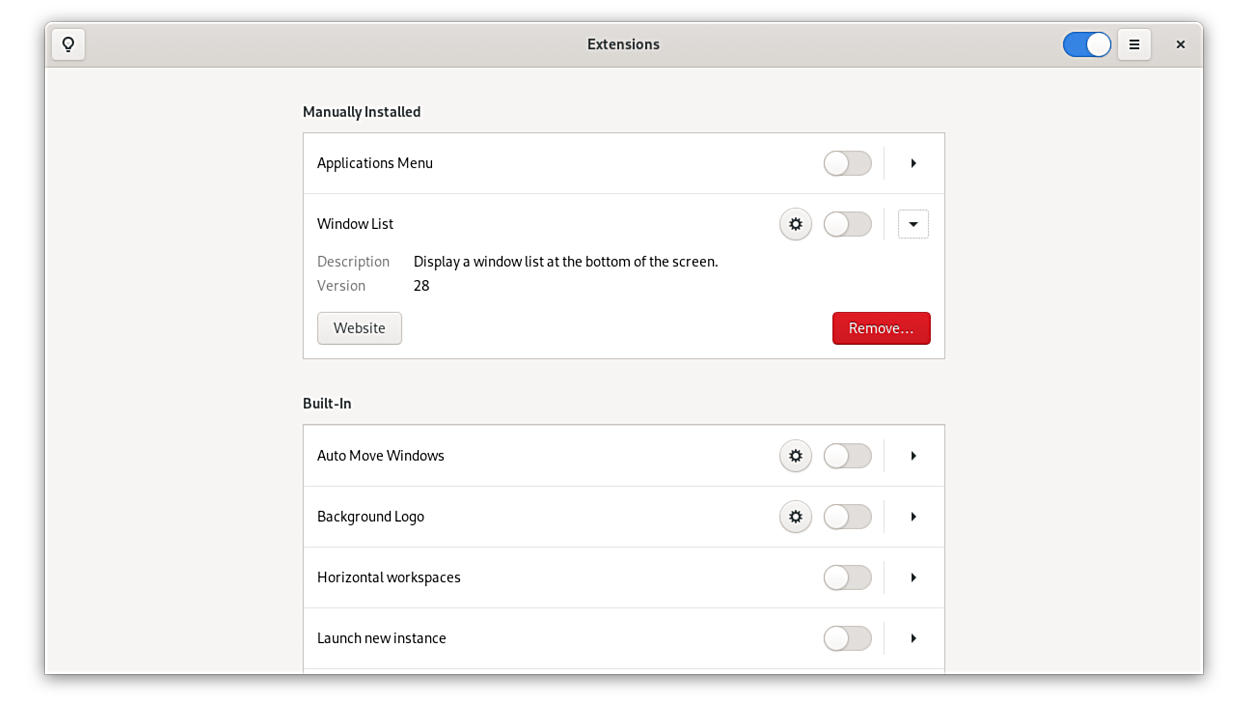Screen dimensions: 1248x702
Task: Open Window List settings gear
Action: tap(795, 224)
